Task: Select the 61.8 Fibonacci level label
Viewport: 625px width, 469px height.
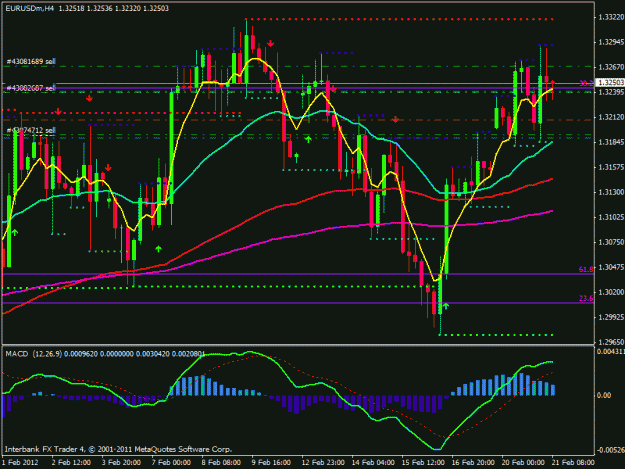Action: [586, 269]
